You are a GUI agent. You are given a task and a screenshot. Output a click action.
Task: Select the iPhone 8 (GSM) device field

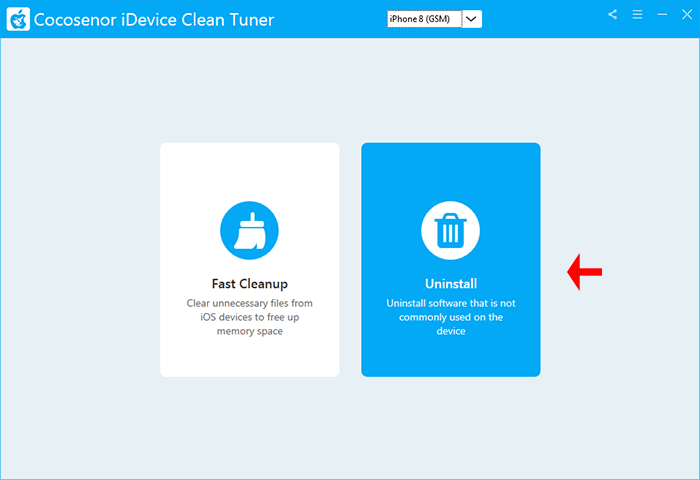pos(424,19)
